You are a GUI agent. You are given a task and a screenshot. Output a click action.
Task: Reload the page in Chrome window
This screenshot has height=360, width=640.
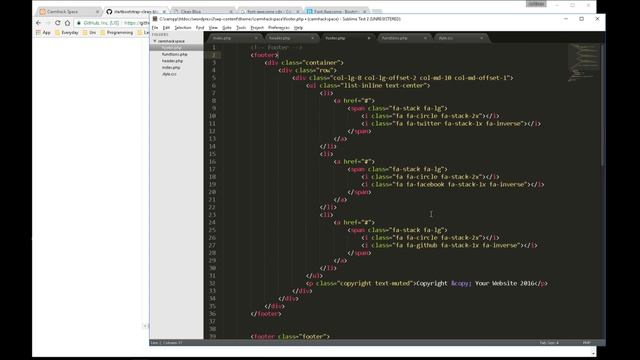pyautogui.click(x=58, y=23)
